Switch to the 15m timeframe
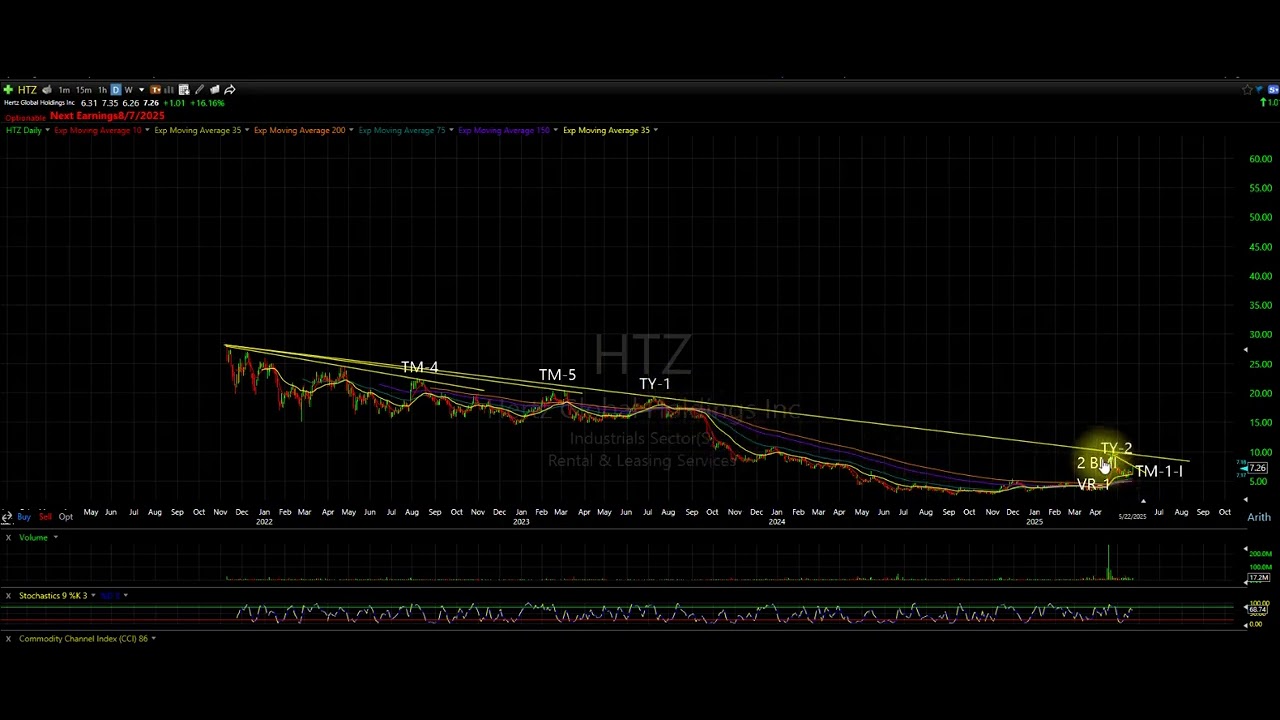Screen dimensions: 1280x720 point(84,90)
